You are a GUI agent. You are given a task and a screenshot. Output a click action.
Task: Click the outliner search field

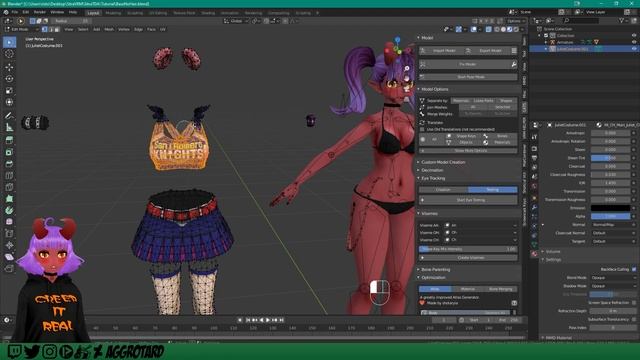pyautogui.click(x=581, y=20)
